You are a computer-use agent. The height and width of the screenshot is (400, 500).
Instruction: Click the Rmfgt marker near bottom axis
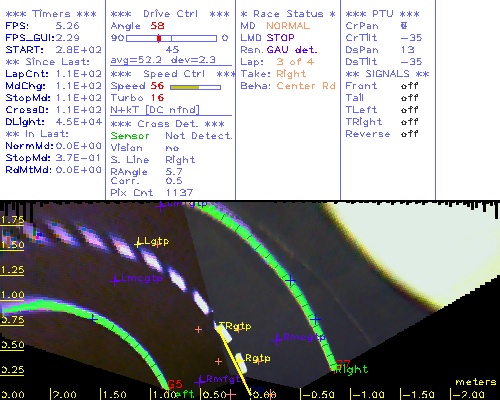coord(200,381)
